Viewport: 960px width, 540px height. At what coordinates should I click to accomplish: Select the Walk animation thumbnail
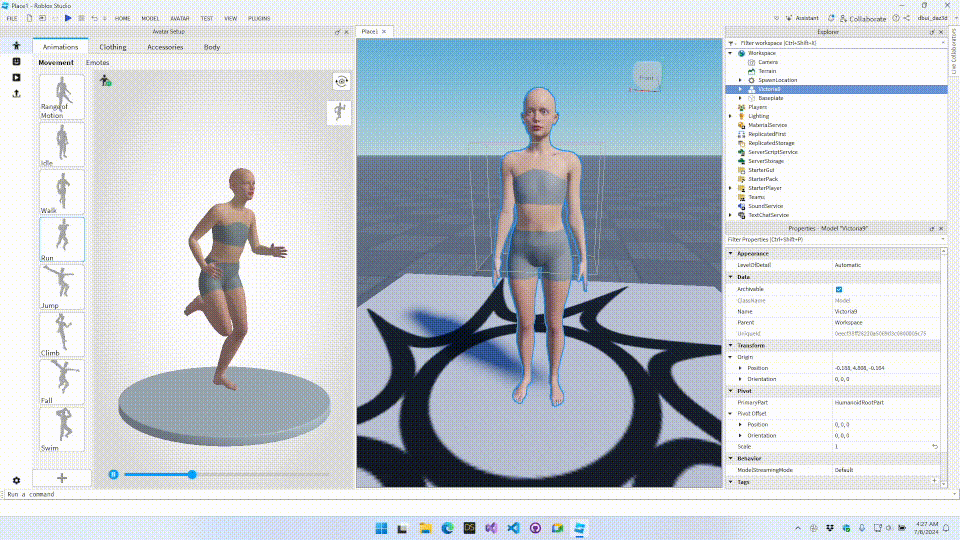click(62, 192)
